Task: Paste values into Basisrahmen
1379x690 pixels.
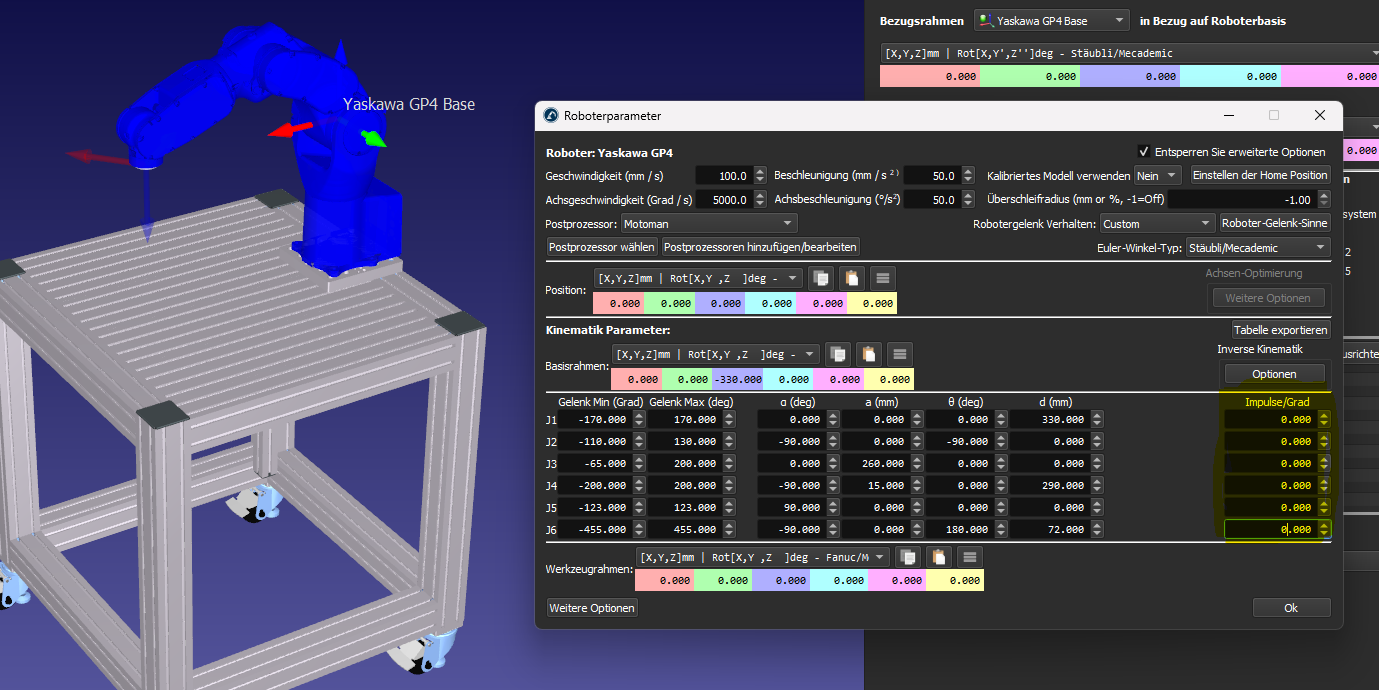Action: [868, 354]
